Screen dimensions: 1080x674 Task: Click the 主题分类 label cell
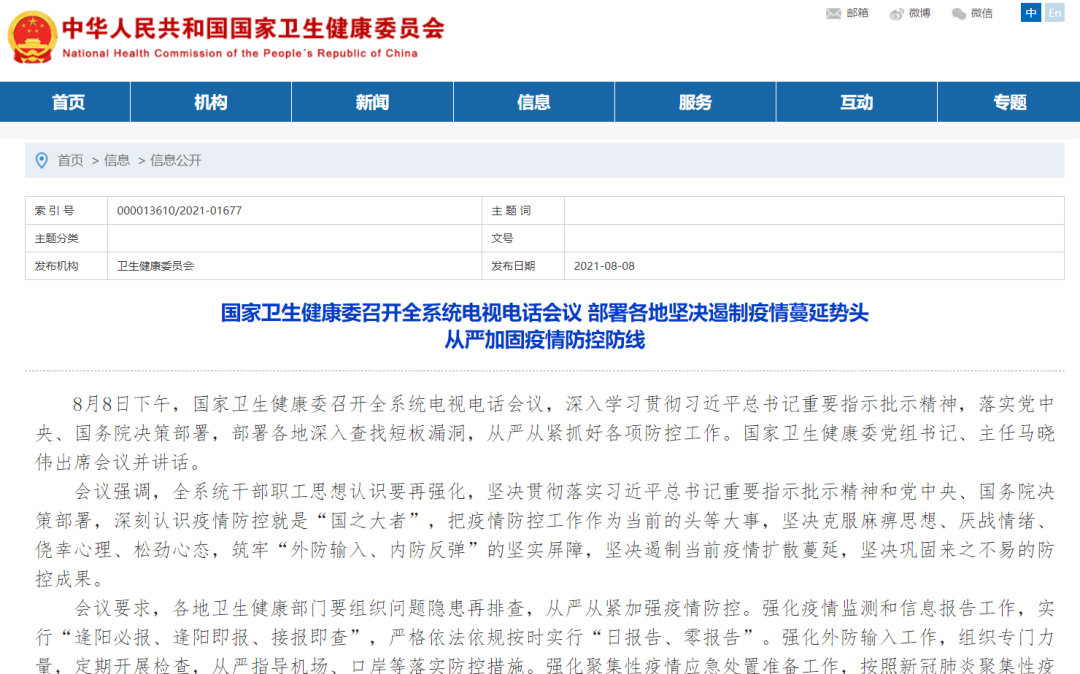click(x=66, y=238)
